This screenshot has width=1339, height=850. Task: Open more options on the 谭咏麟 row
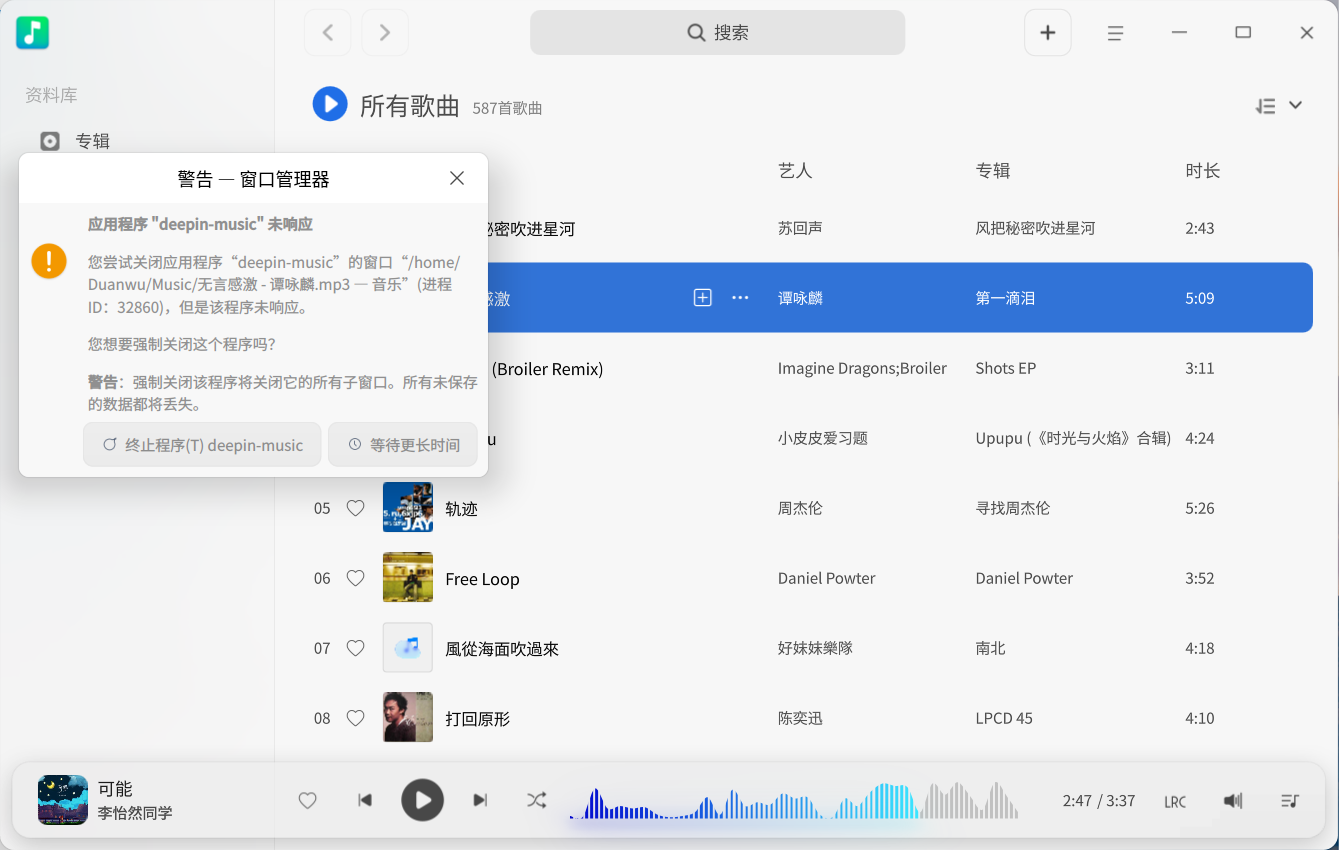[x=740, y=297]
